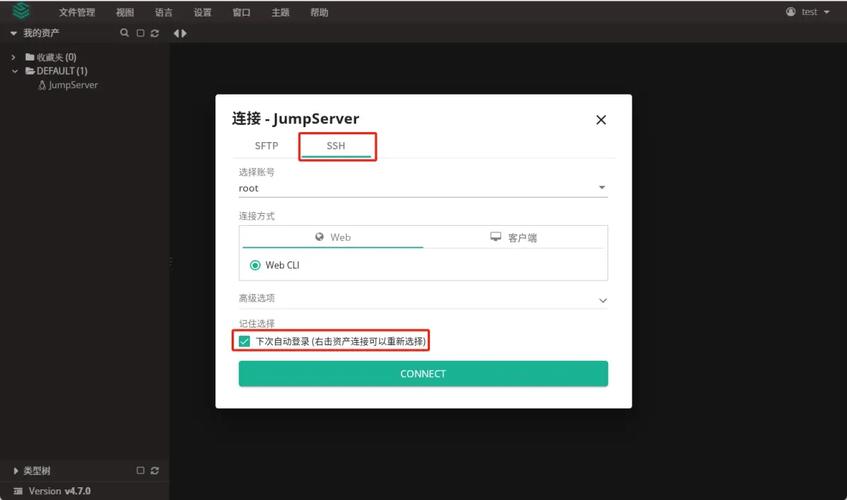Open the 帮助 menu
The image size is (847, 500).
[319, 12]
